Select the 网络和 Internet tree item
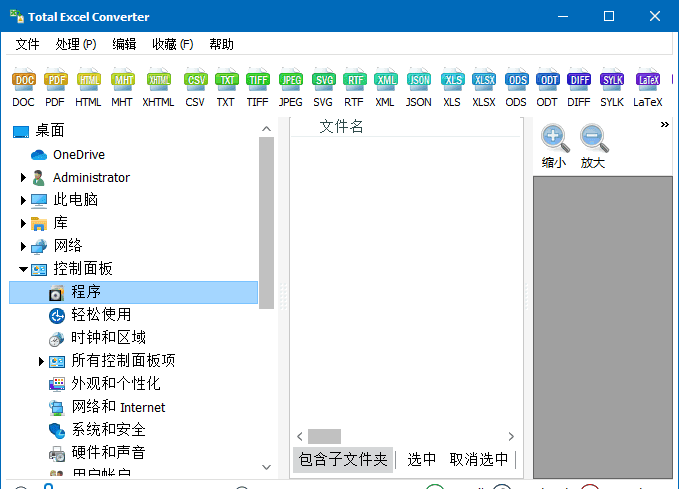This screenshot has width=679, height=489. point(118,407)
